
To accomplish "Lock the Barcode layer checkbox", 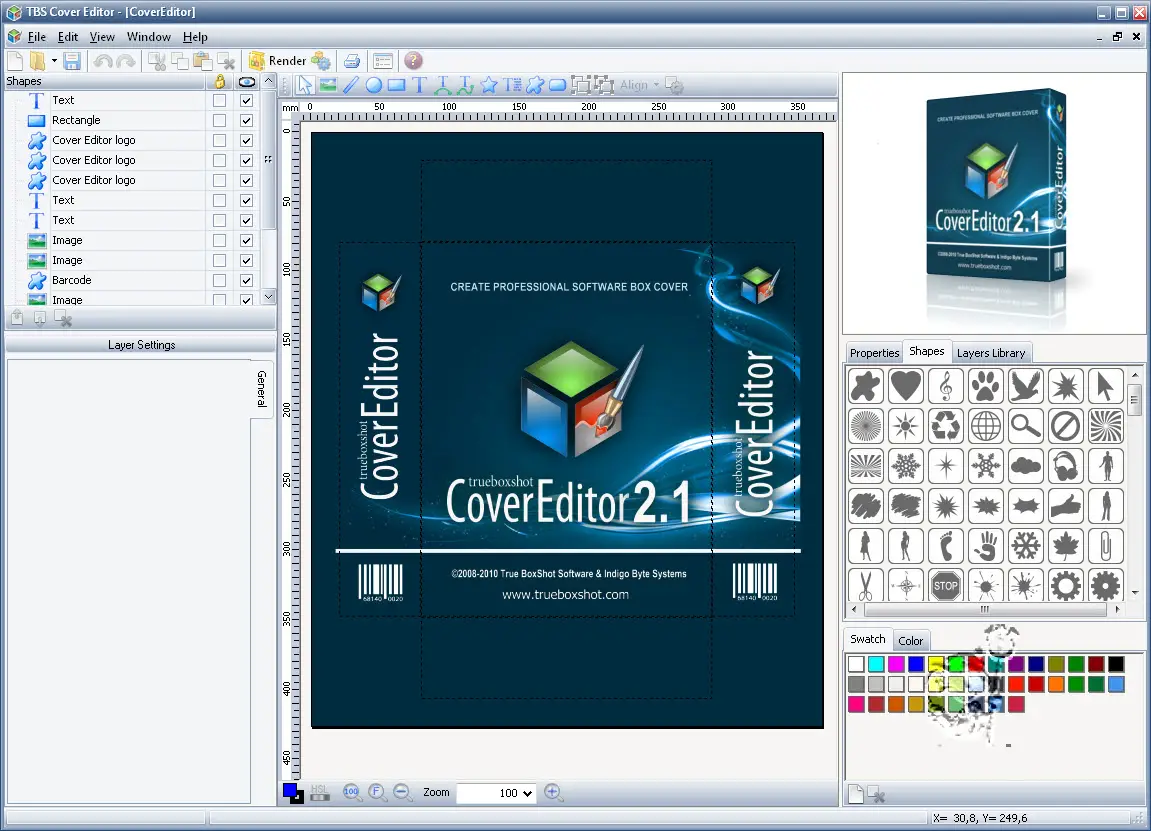I will (x=219, y=280).
